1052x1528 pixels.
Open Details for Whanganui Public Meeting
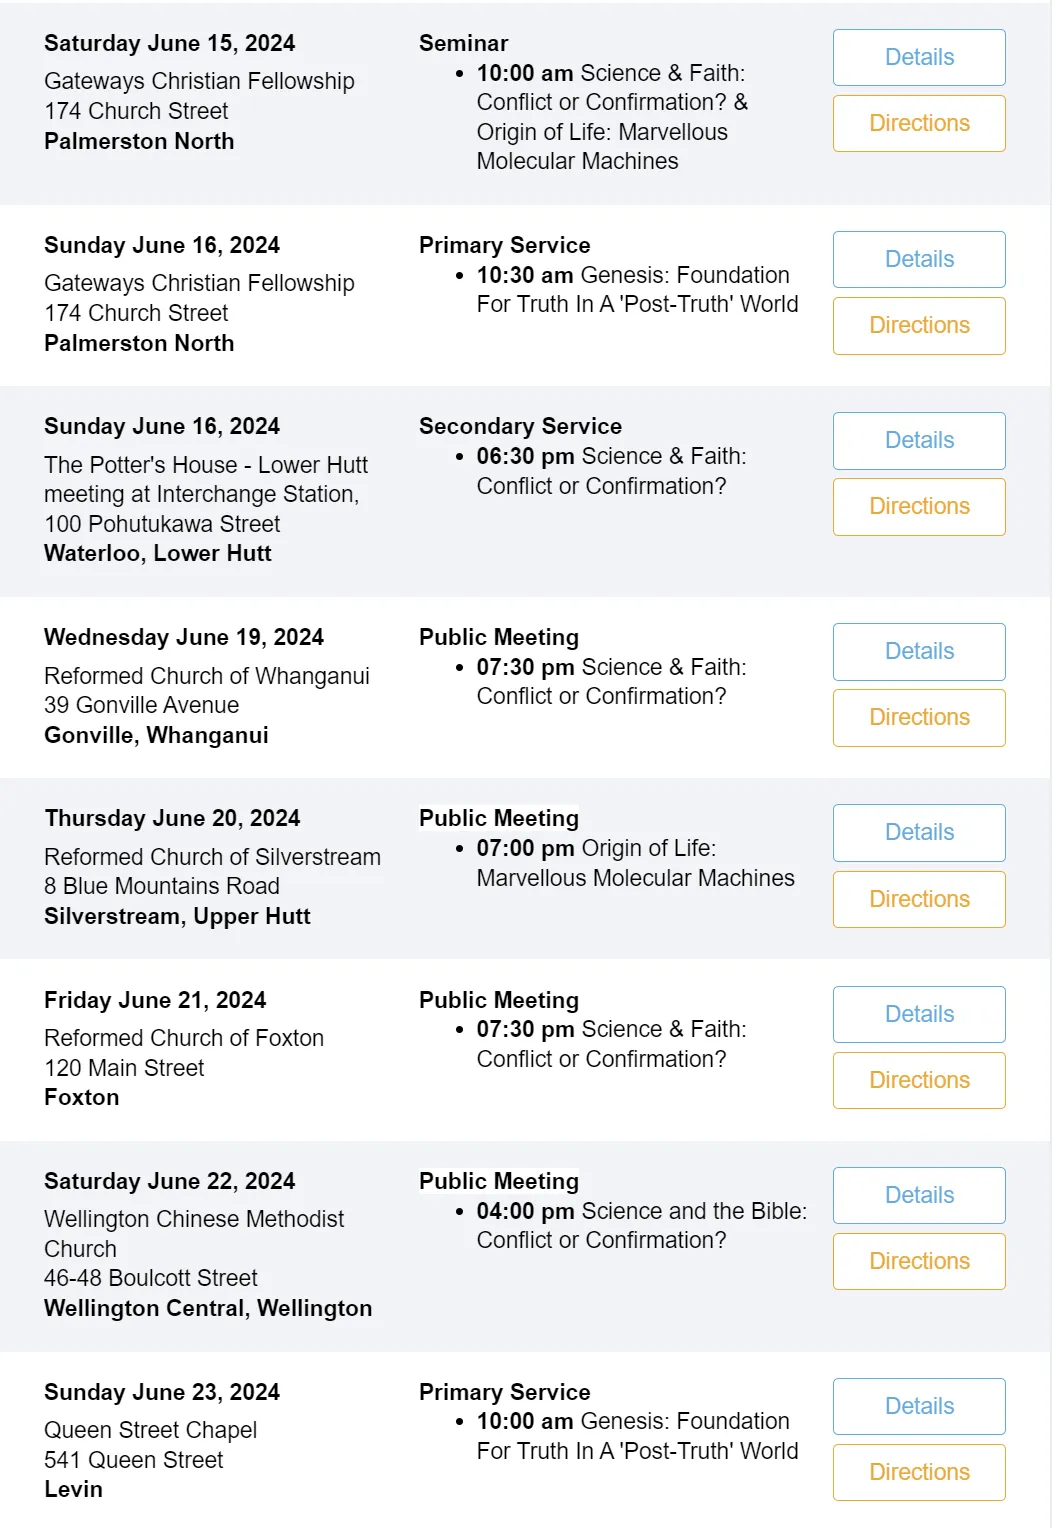[919, 651]
